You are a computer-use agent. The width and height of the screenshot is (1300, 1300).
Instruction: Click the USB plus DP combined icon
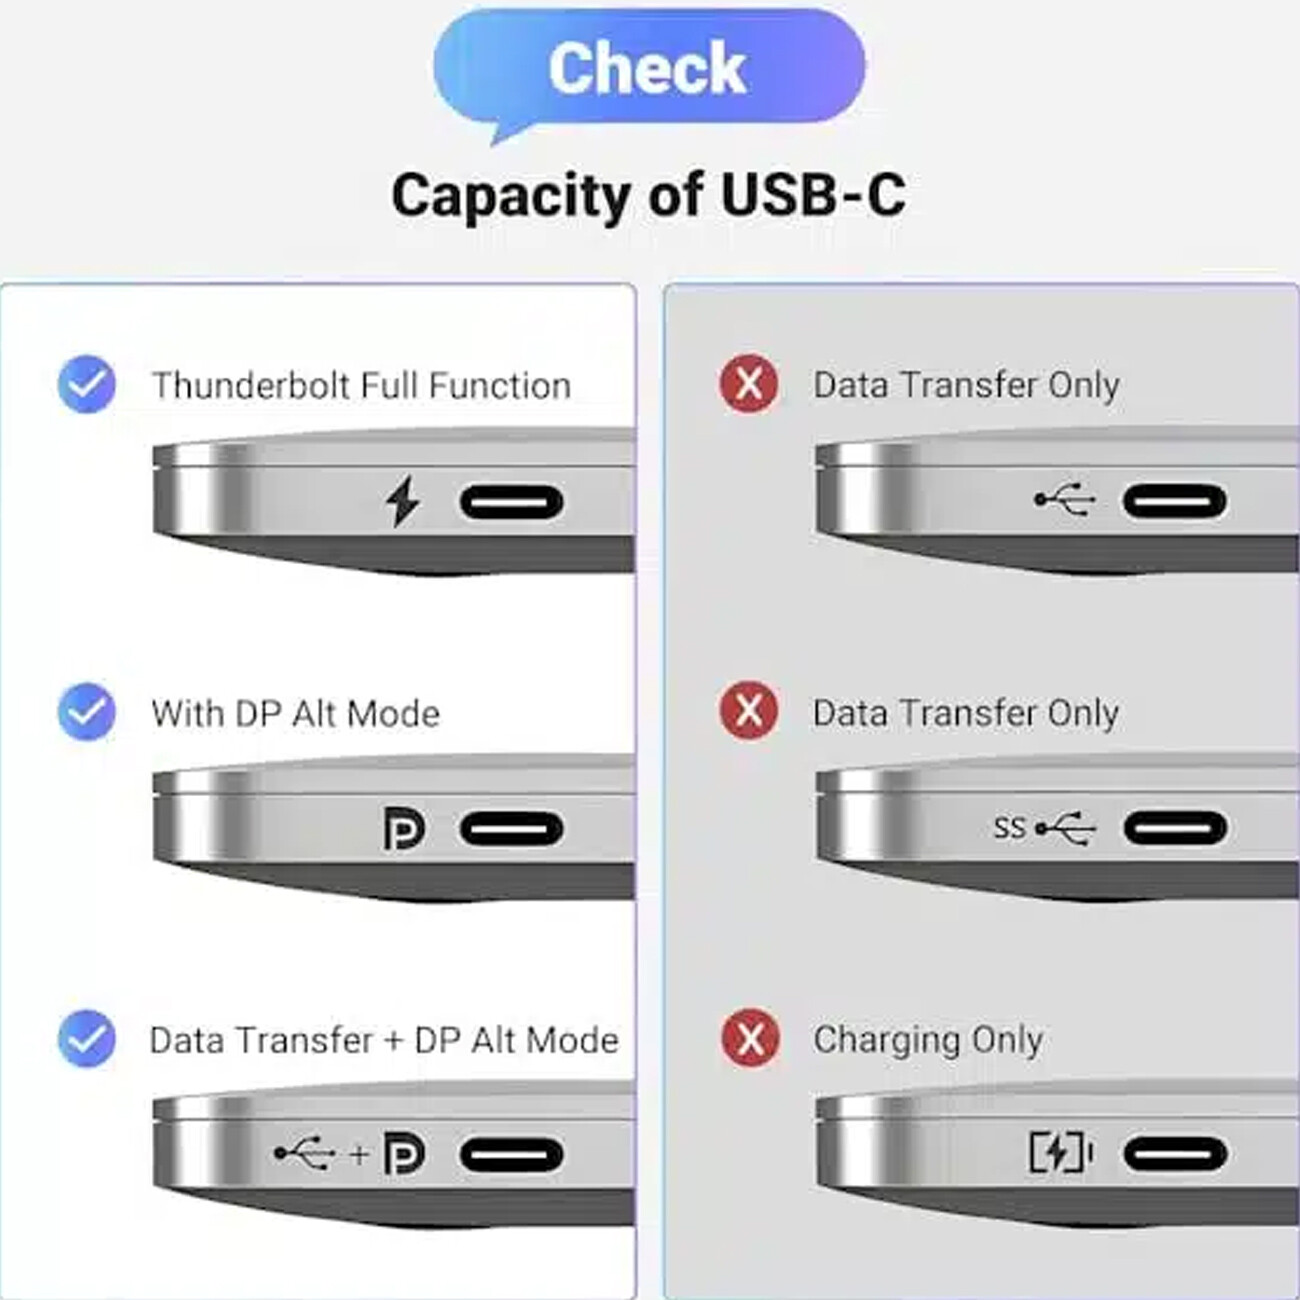[350, 1154]
